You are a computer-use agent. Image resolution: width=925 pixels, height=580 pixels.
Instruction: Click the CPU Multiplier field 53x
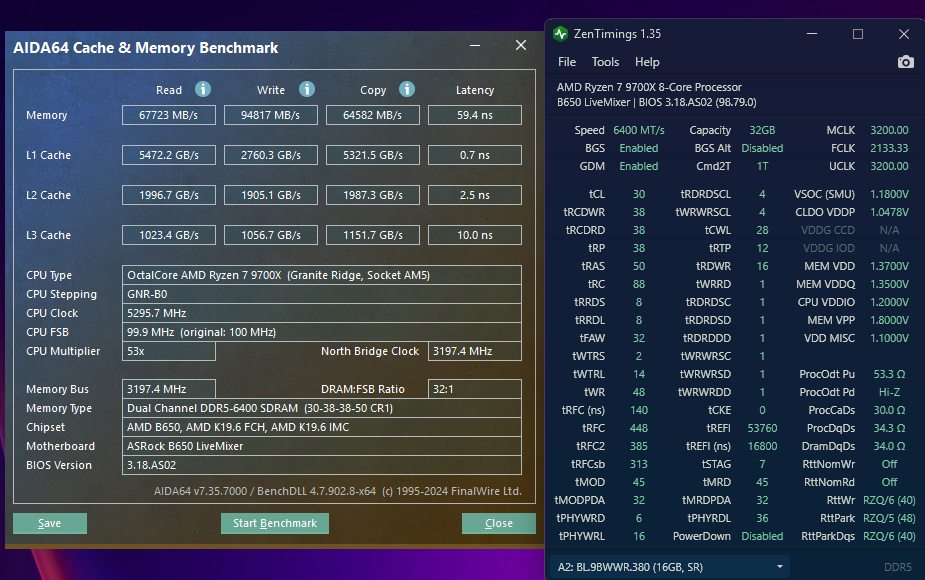coord(169,351)
